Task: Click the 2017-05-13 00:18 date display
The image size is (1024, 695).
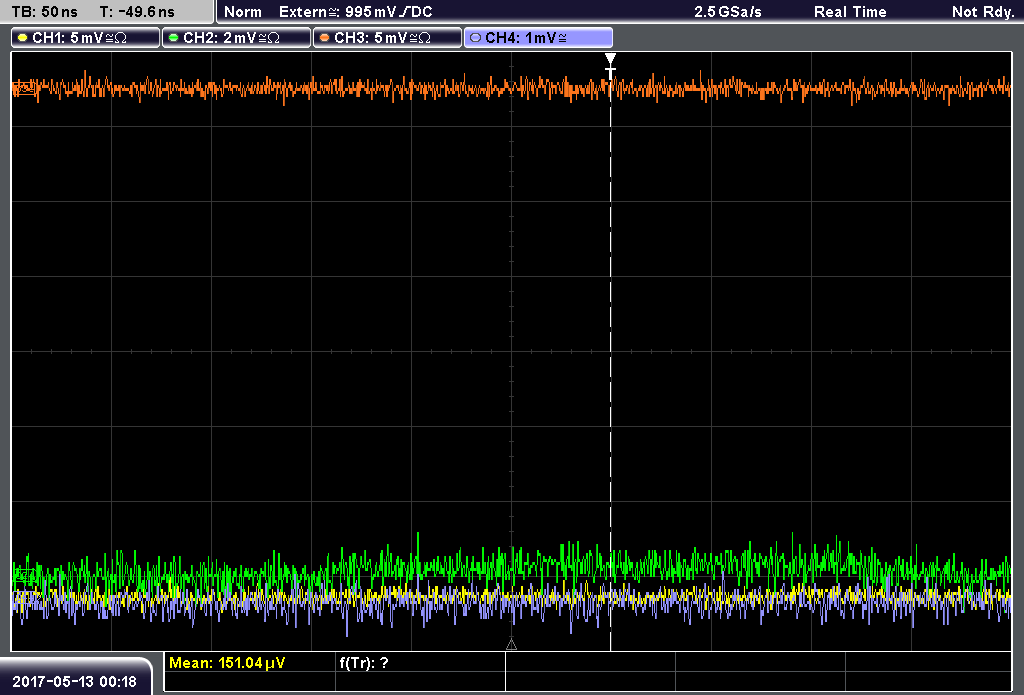Action: (74, 682)
